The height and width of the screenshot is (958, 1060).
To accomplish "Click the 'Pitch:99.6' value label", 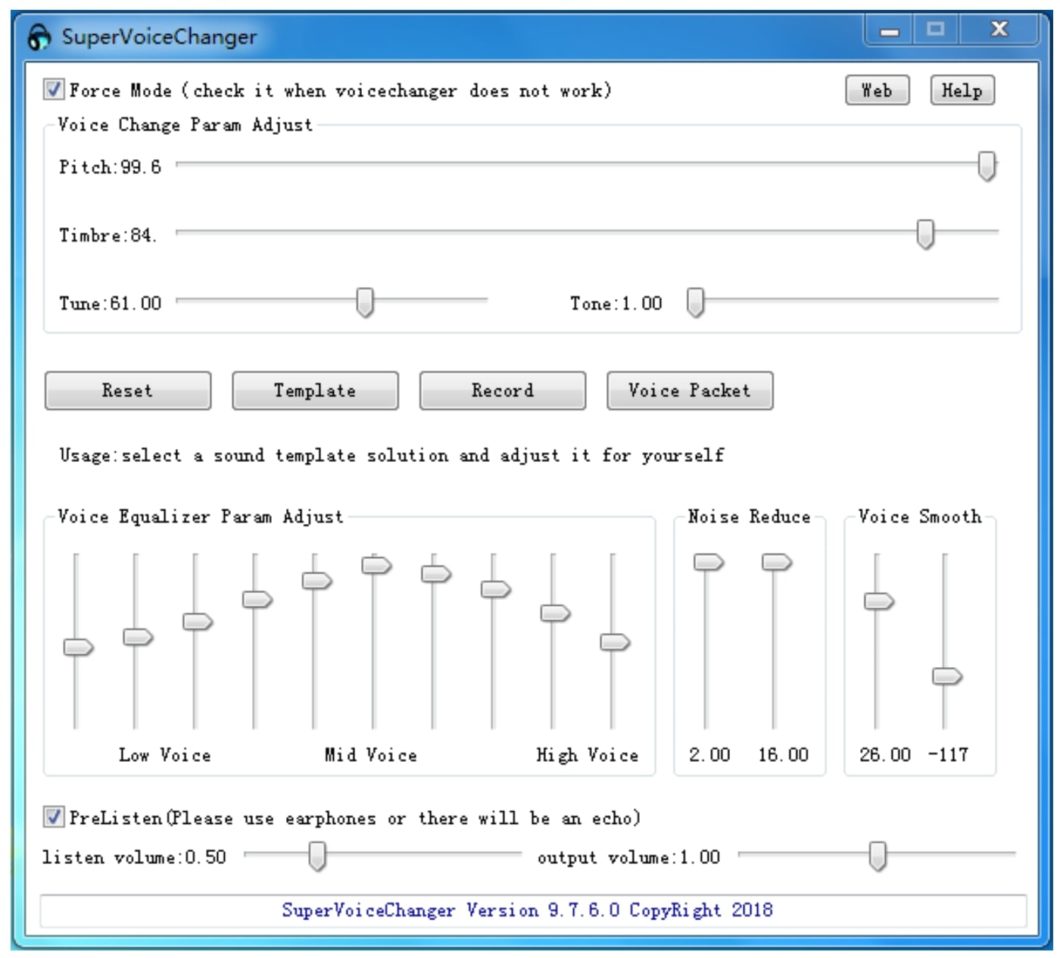I will pyautogui.click(x=110, y=167).
